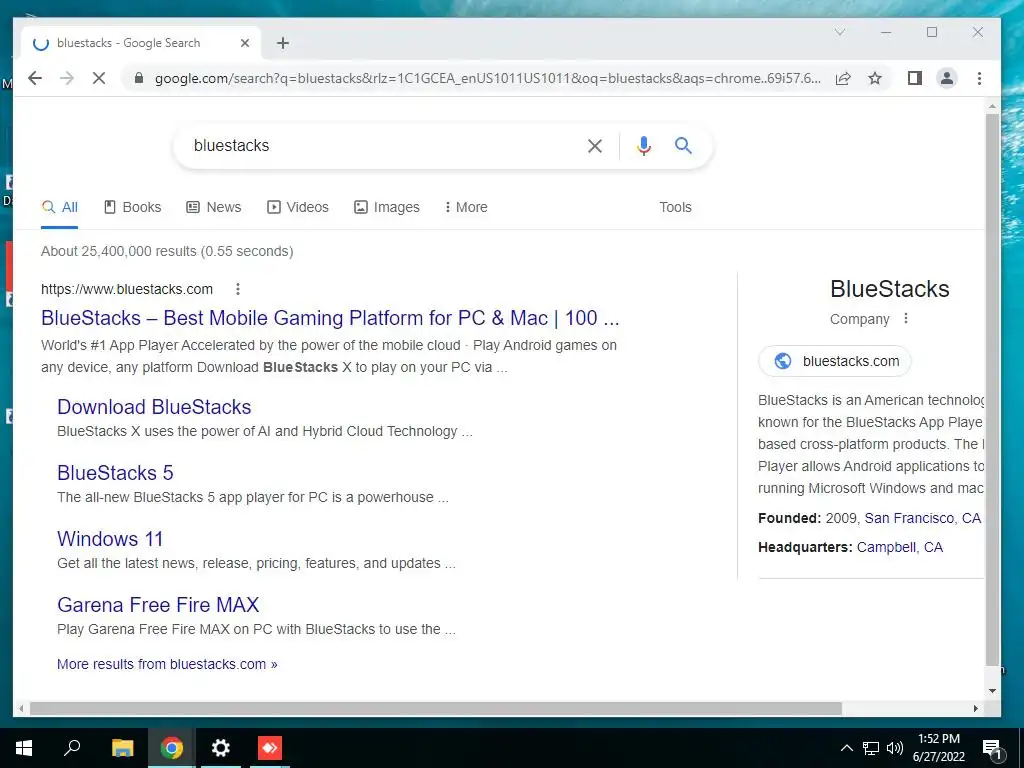This screenshot has height=768, width=1024.
Task: Open options dots beside bluestacks.com URL
Action: 238,289
